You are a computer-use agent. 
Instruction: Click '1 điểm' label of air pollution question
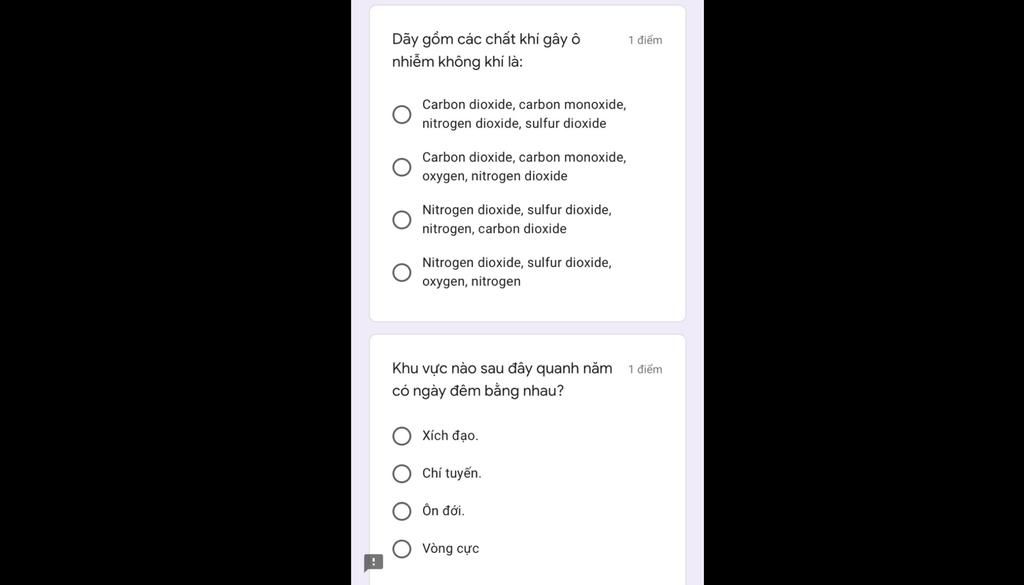(645, 40)
